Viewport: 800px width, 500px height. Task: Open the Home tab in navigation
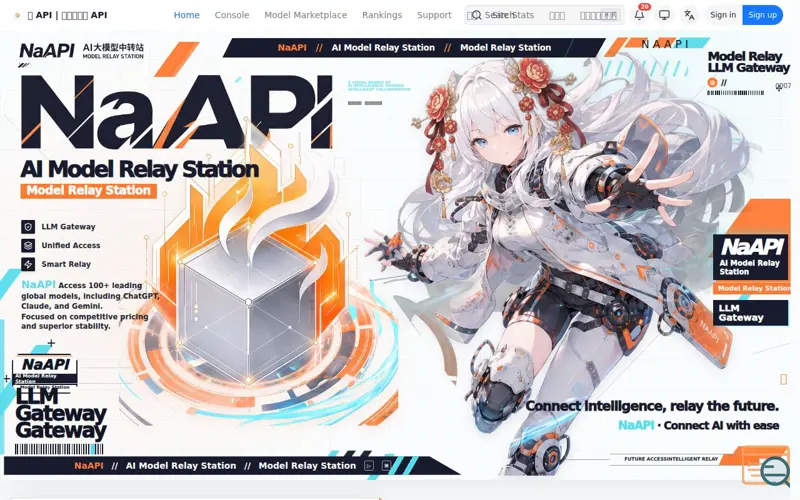186,15
